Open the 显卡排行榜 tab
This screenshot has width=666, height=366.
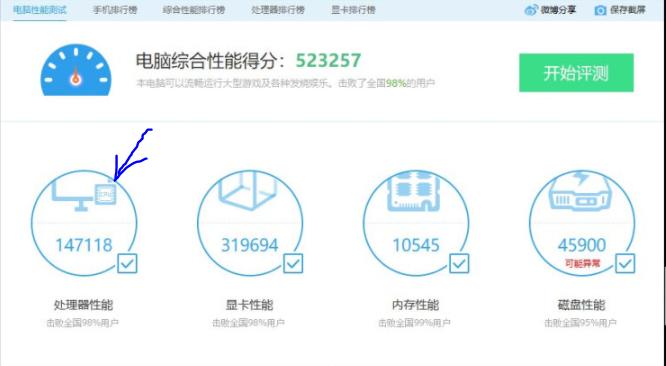tap(353, 10)
